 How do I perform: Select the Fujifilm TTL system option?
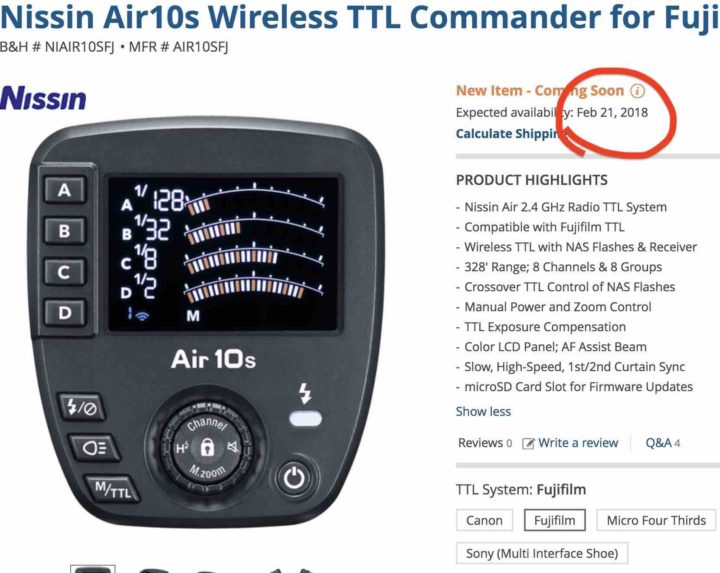555,520
